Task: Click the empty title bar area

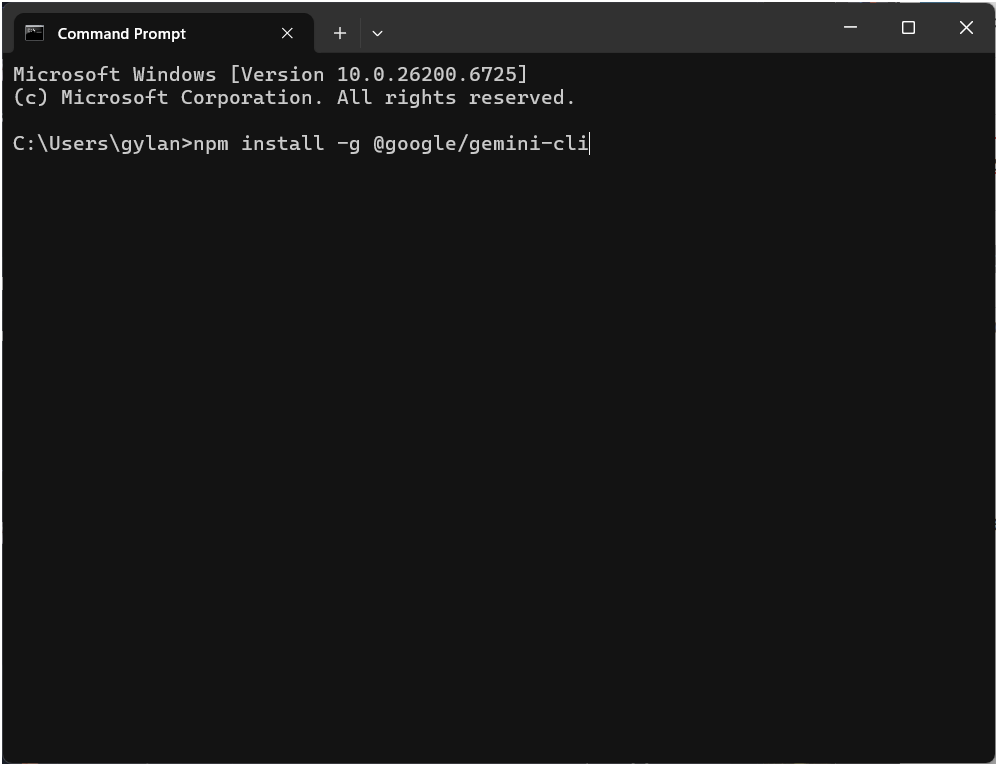Action: [x=600, y=28]
